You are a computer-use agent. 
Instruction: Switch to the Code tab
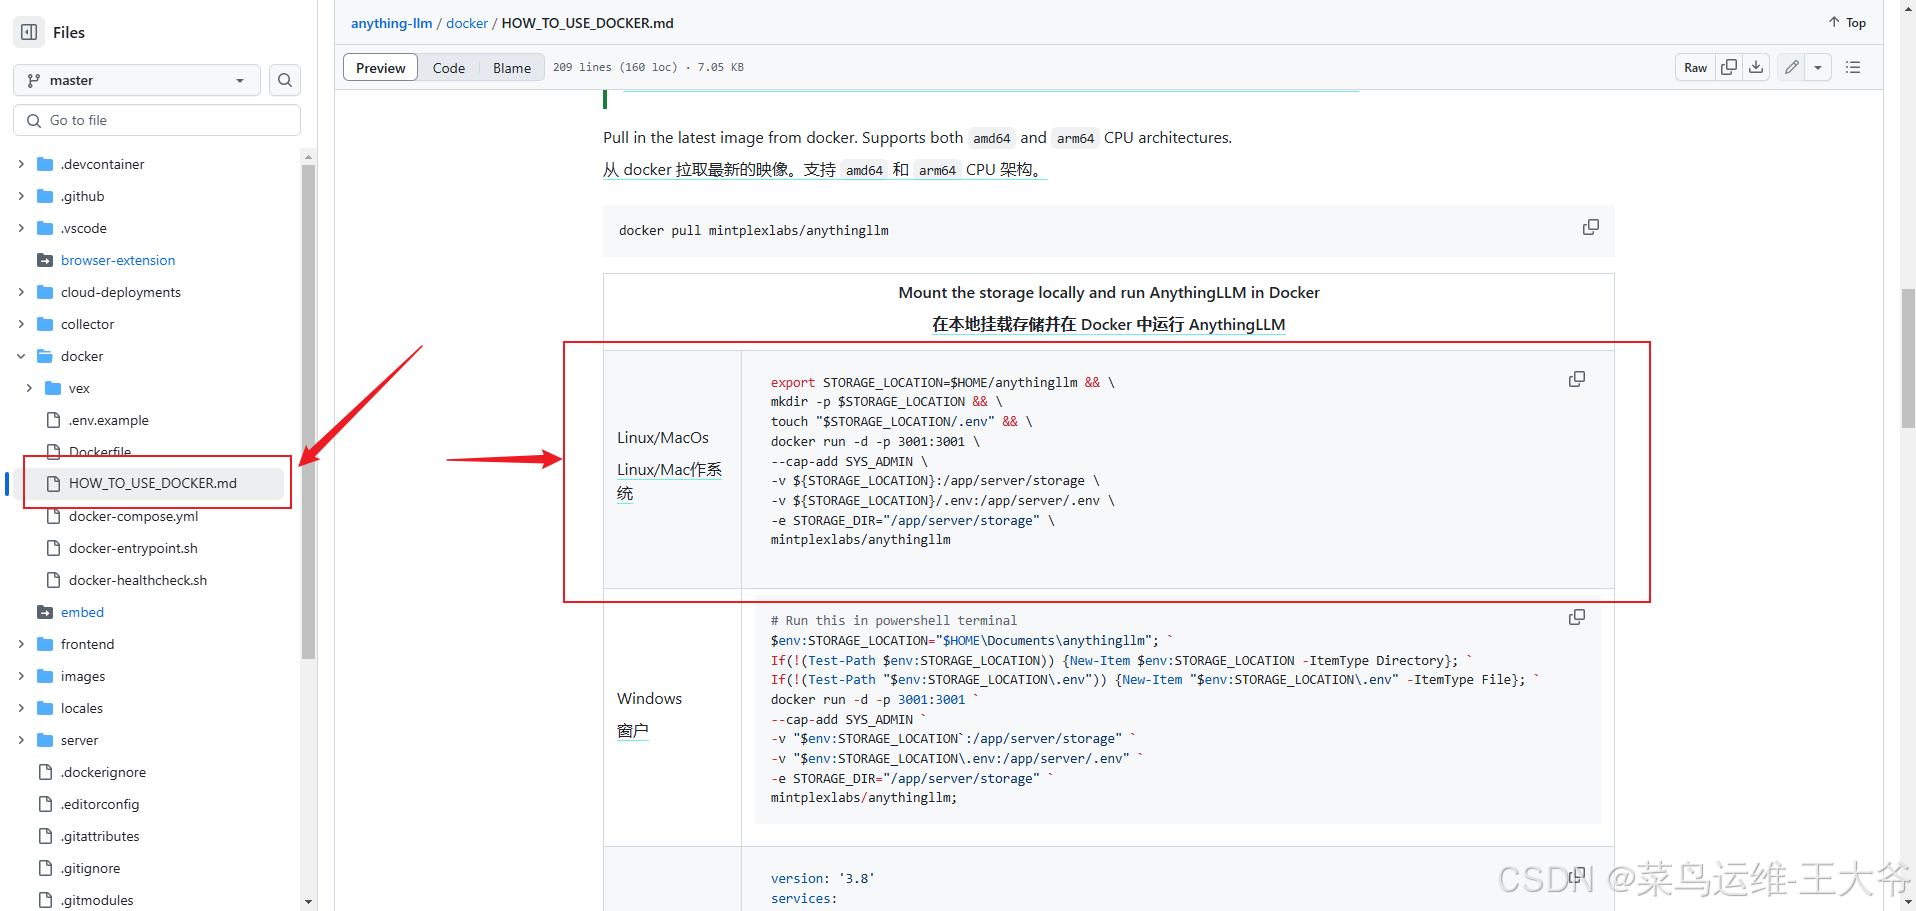pos(448,68)
